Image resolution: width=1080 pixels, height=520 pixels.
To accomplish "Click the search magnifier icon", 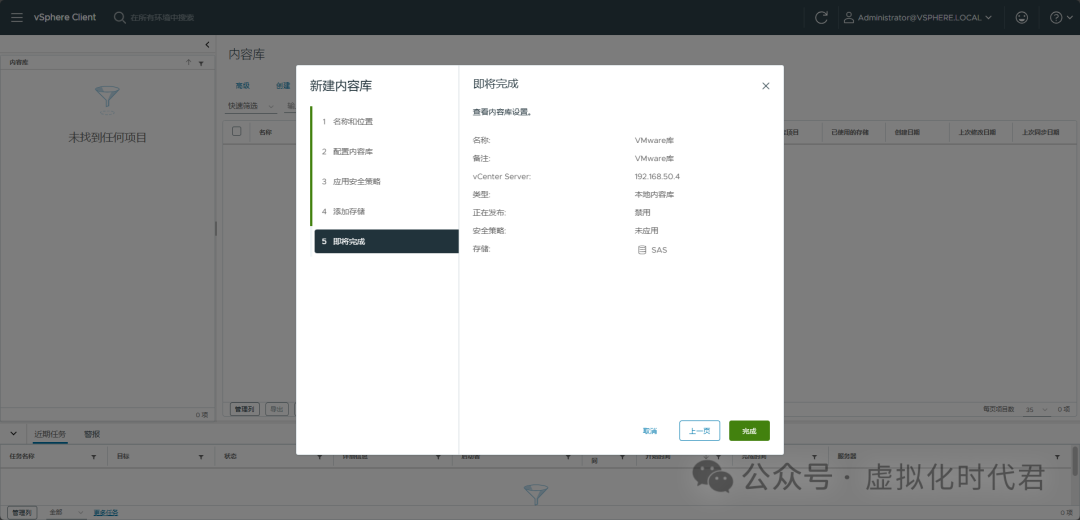I will (119, 17).
